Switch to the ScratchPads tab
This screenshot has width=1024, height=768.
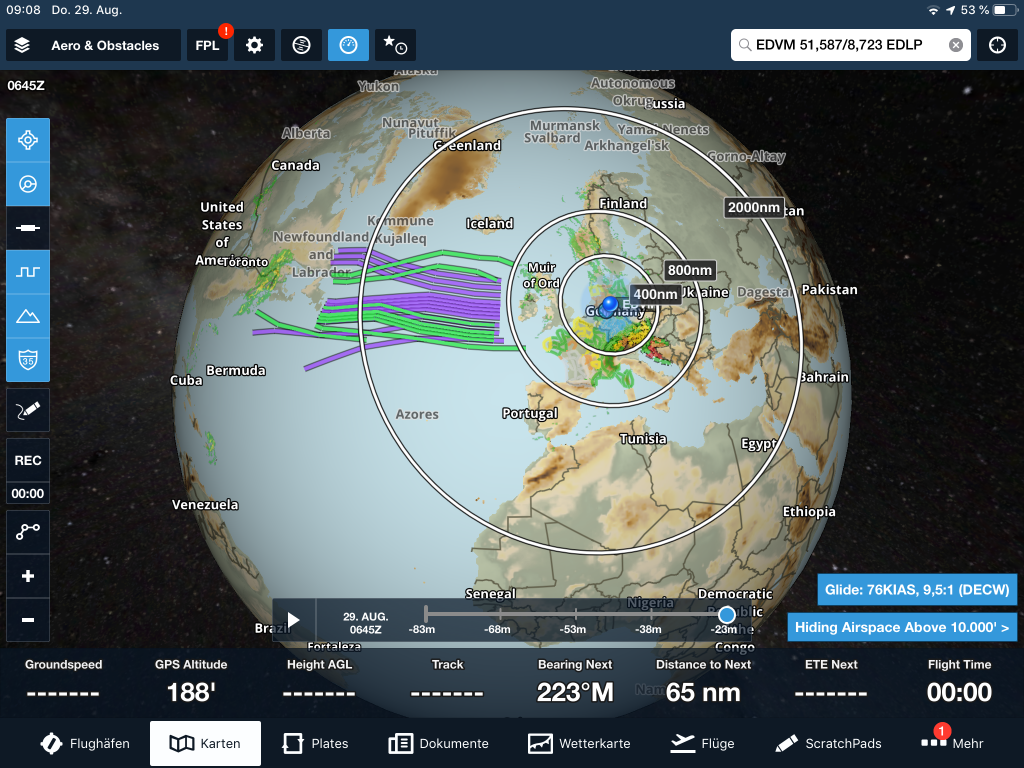[x=828, y=743]
